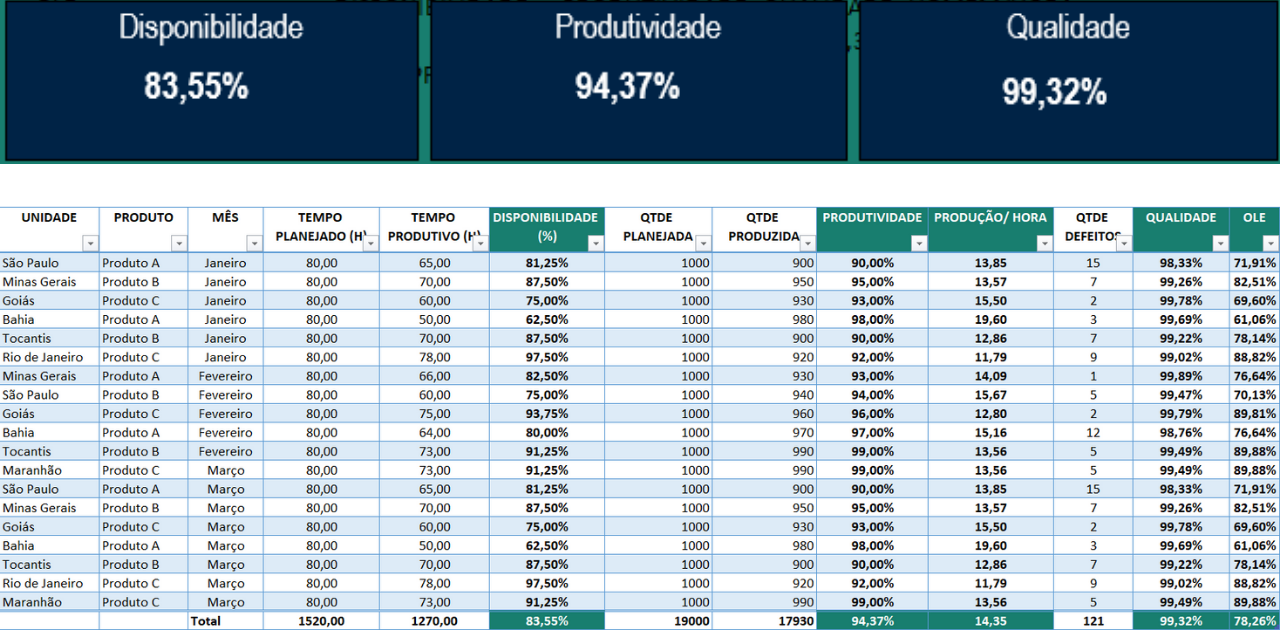Open the QTDE PLANEJADA filter dropdown
1280x630 pixels.
[x=703, y=243]
